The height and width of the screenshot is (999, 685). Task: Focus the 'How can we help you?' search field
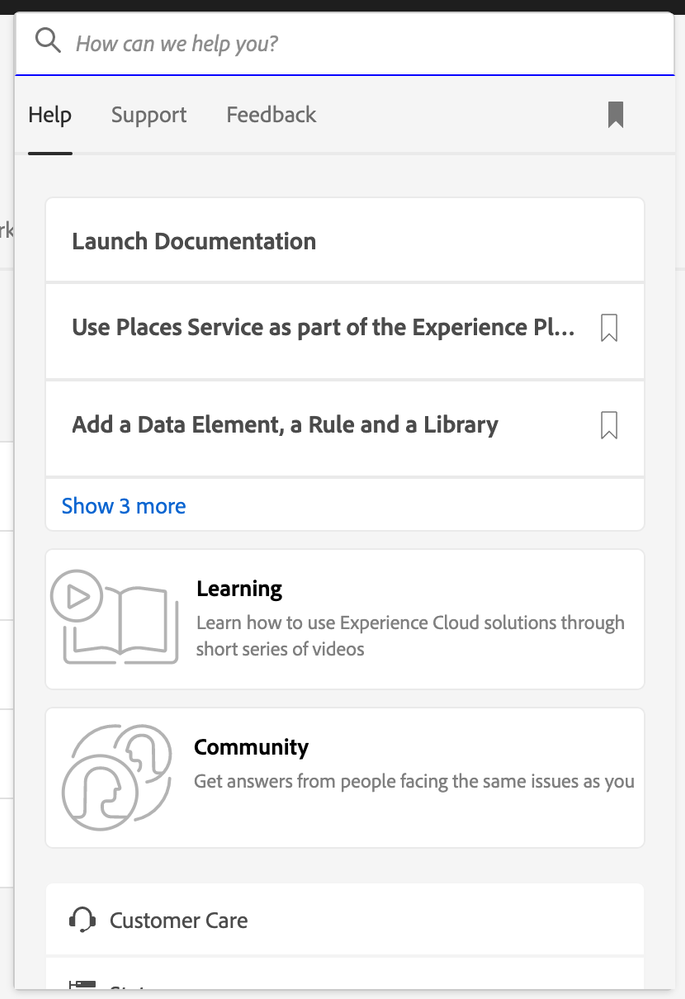click(x=360, y=43)
